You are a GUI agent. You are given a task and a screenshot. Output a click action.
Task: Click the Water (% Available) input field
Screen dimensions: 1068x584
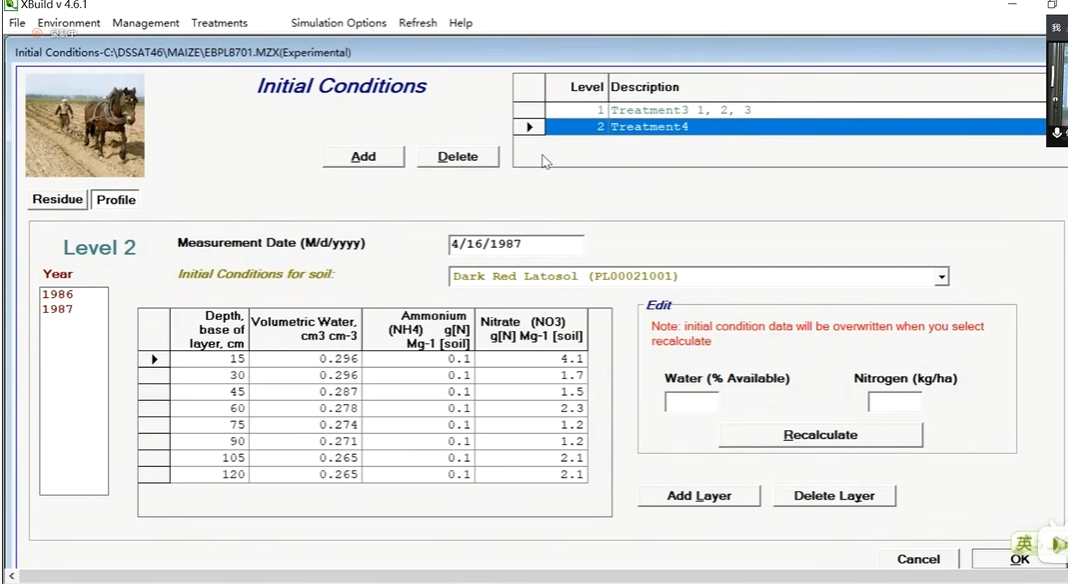coord(692,402)
